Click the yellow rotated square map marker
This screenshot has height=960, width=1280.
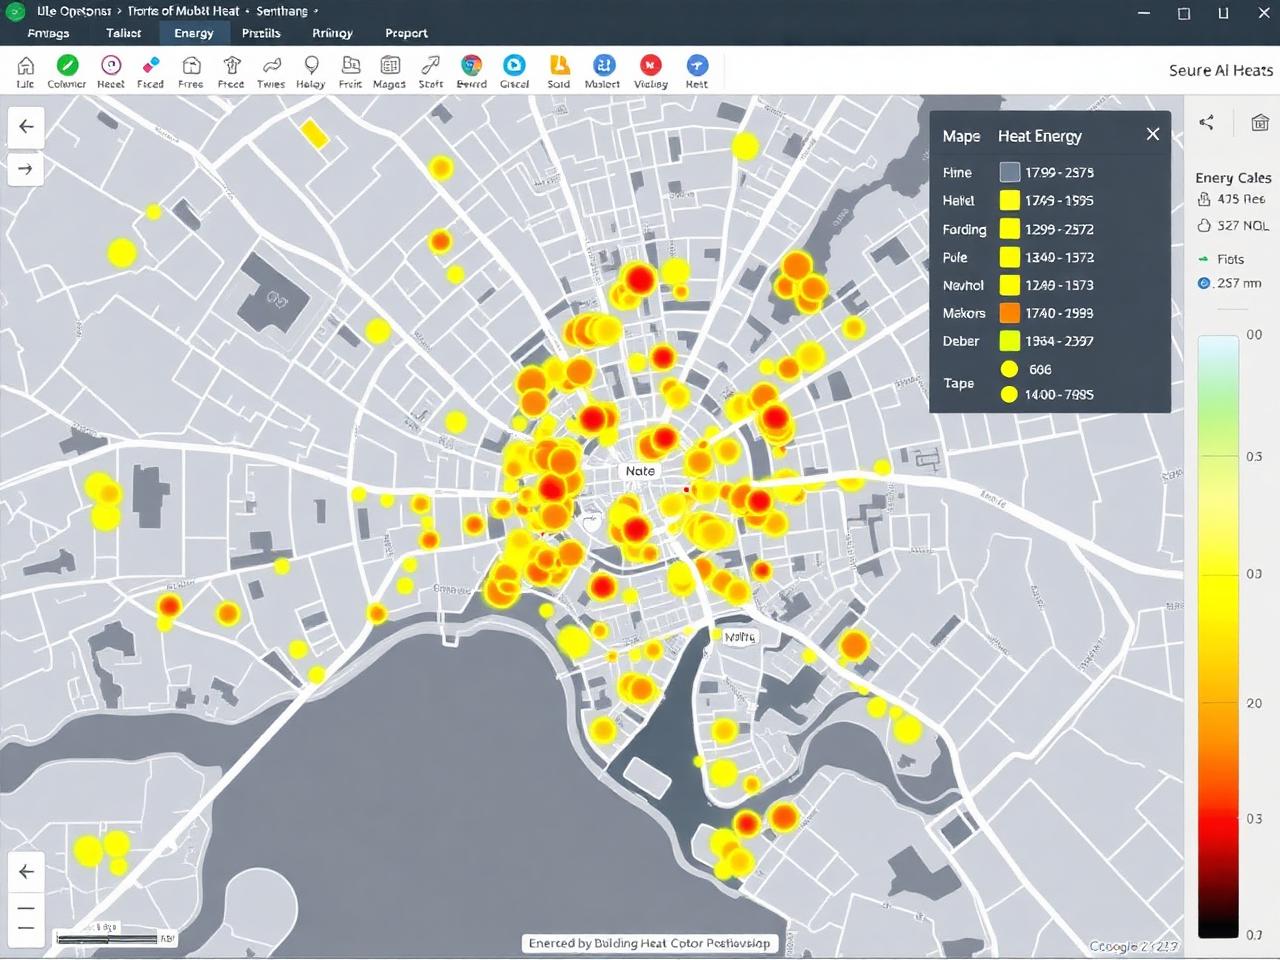click(314, 133)
